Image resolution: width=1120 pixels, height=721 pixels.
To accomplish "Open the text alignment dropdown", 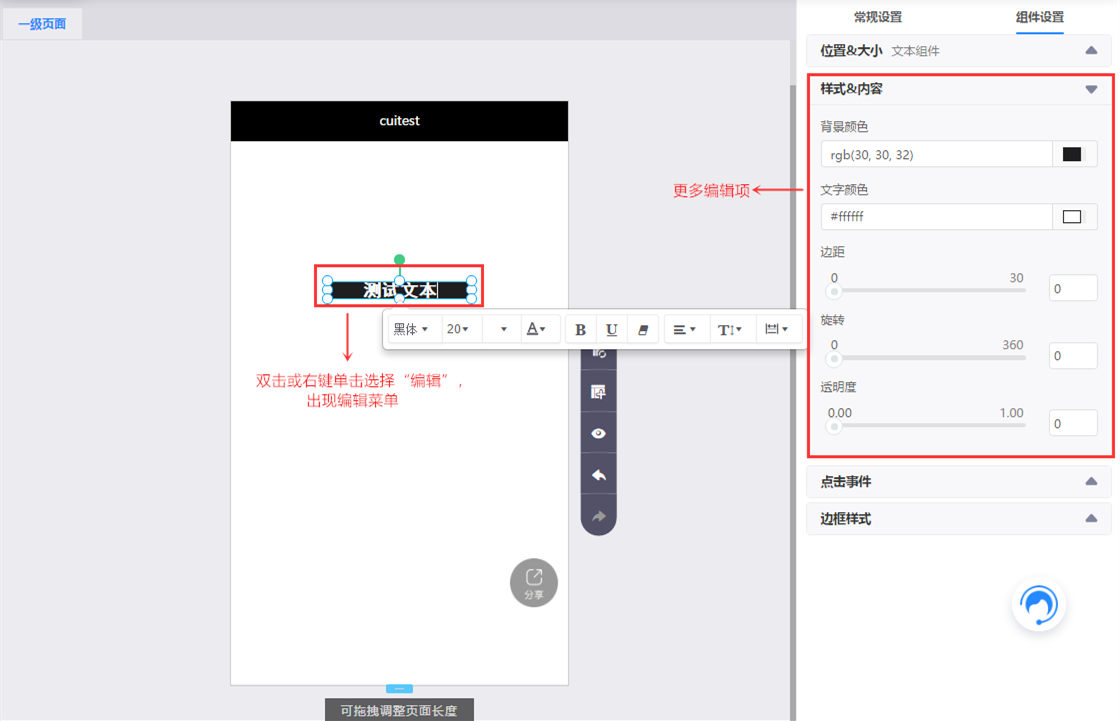I will [x=684, y=329].
